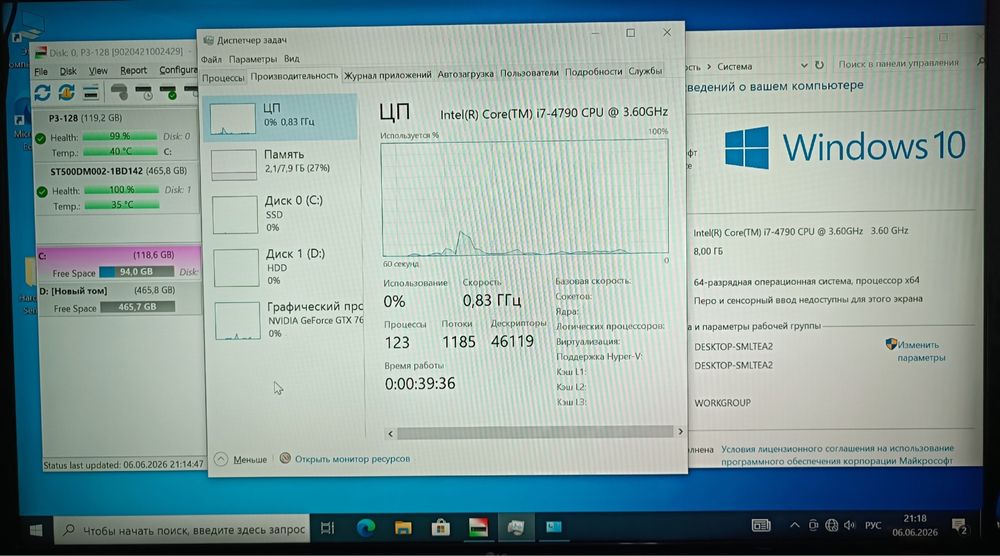Click the Система breadcrumb in address bar
The width and height of the screenshot is (1000, 556).
[x=735, y=66]
